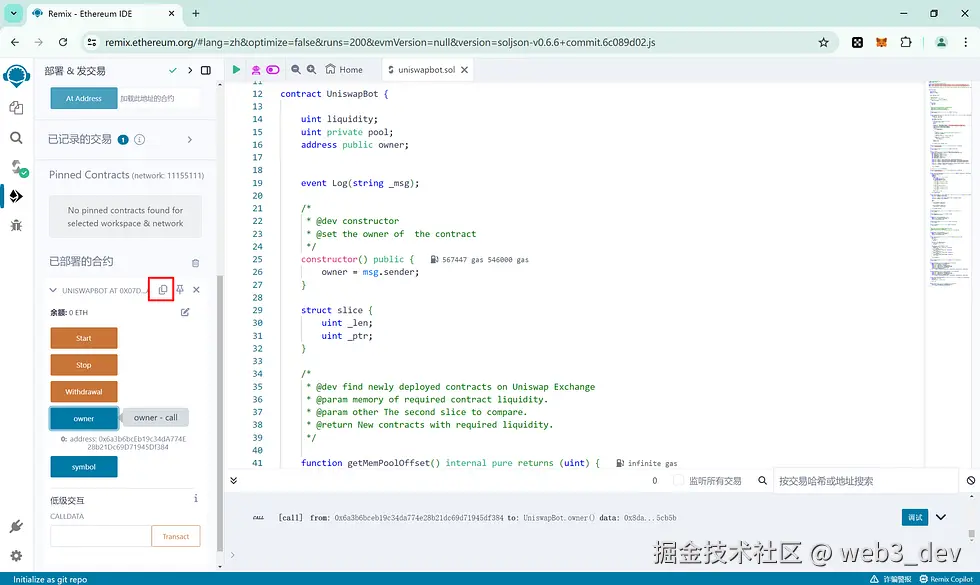Zoom in the editor font
This screenshot has width=980, height=585.
311,69
